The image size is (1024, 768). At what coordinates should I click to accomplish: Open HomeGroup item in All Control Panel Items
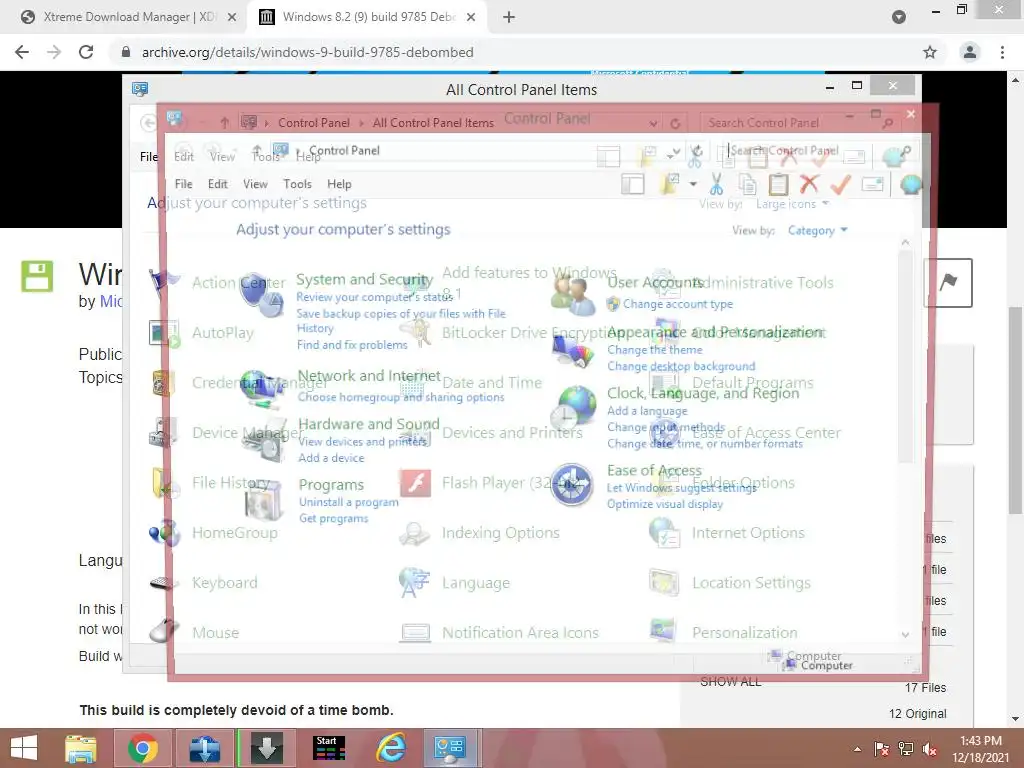[x=214, y=533]
